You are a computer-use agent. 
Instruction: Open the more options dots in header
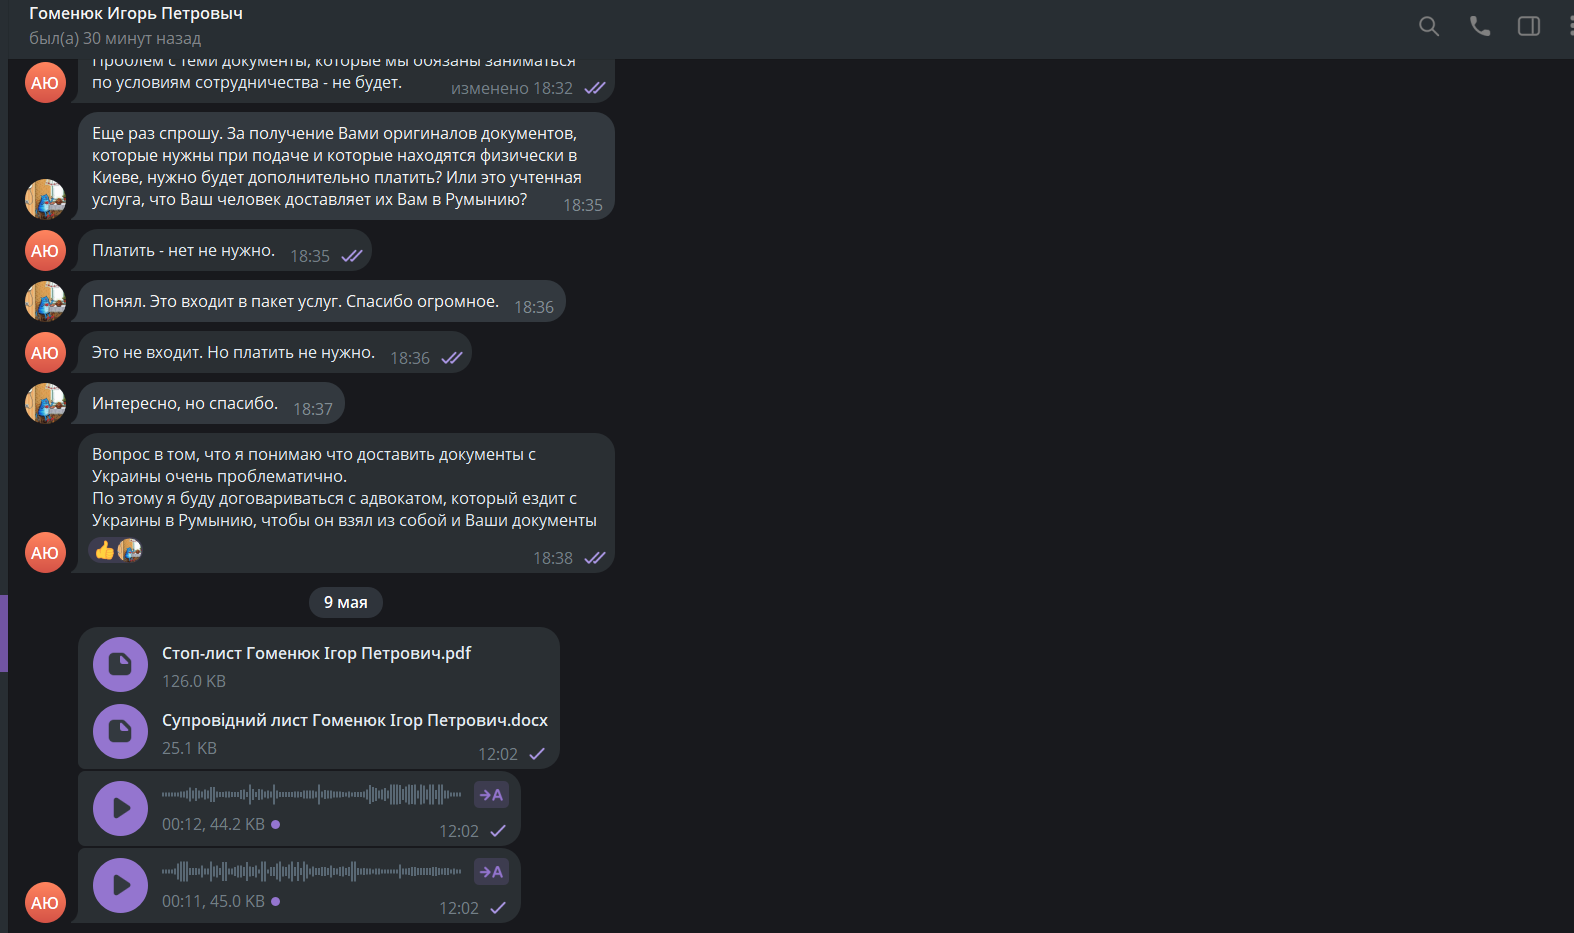[1570, 26]
